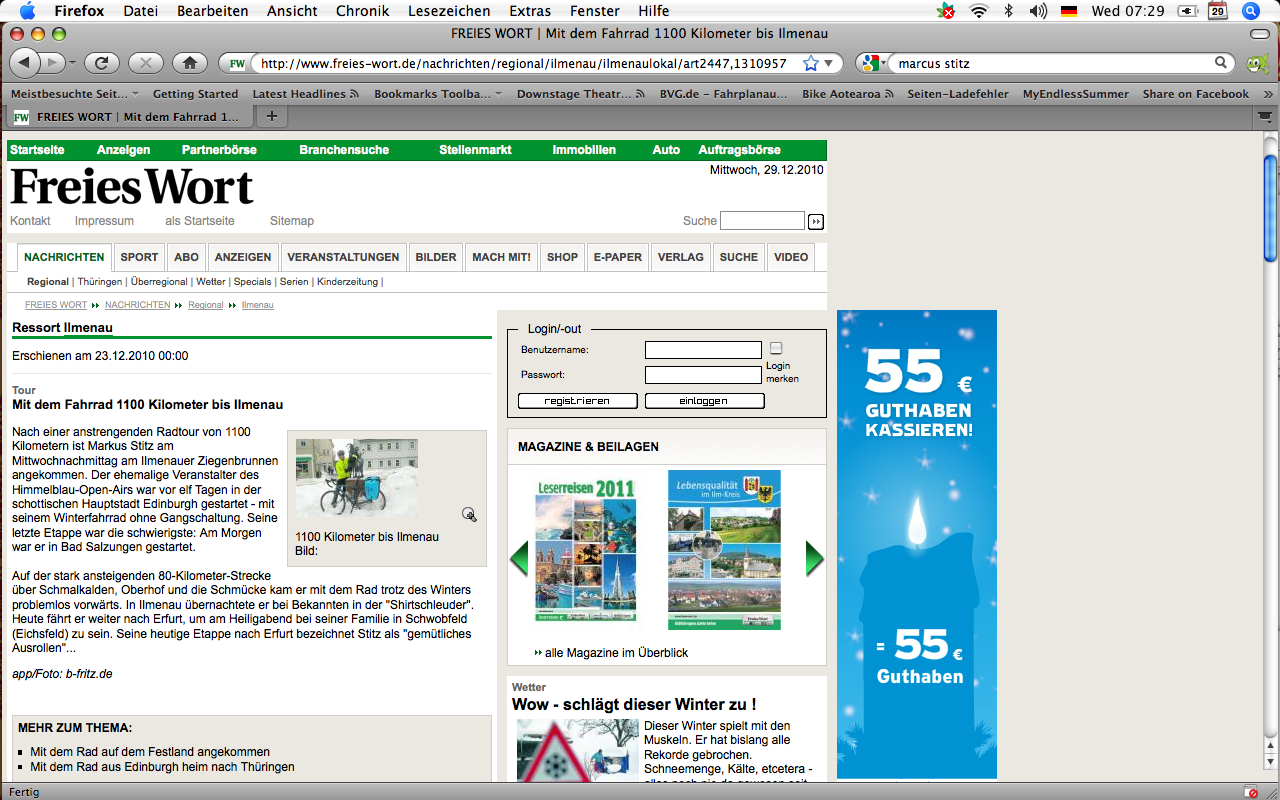Open the list all tabs dropdown
This screenshot has width=1280, height=800.
[x=1264, y=117]
